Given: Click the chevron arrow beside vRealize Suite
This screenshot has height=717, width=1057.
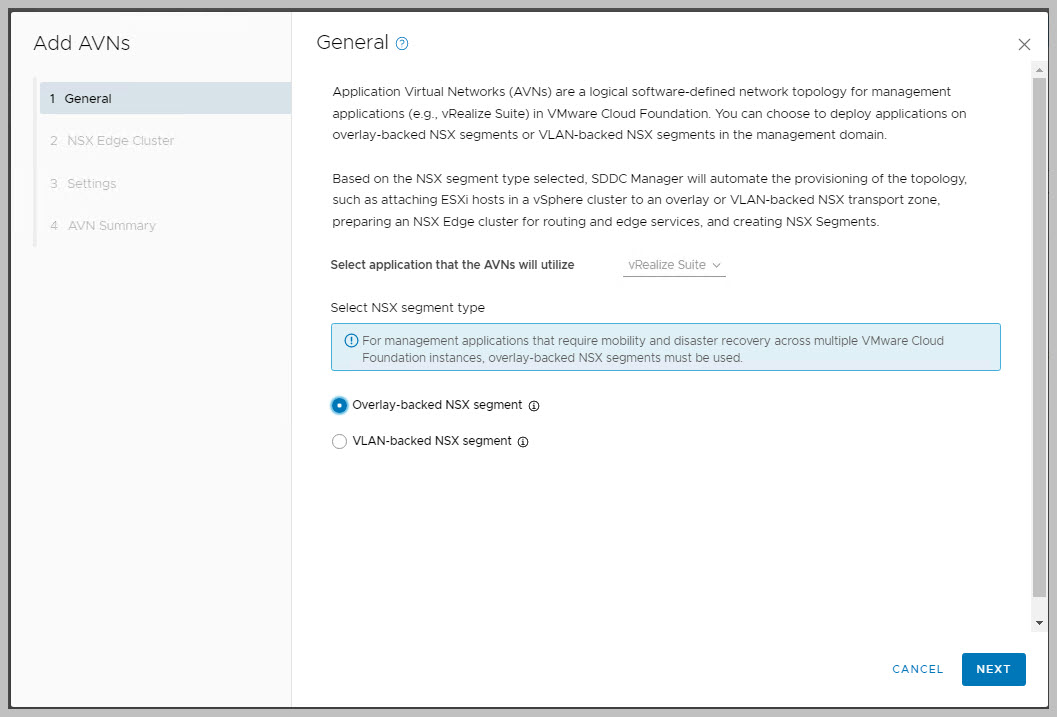Looking at the screenshot, I should coord(717,266).
